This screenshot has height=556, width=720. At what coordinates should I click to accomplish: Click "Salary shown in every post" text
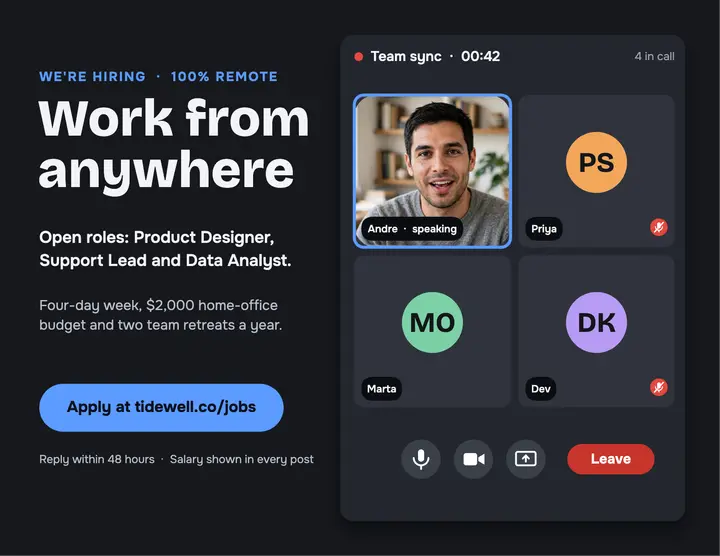242,459
